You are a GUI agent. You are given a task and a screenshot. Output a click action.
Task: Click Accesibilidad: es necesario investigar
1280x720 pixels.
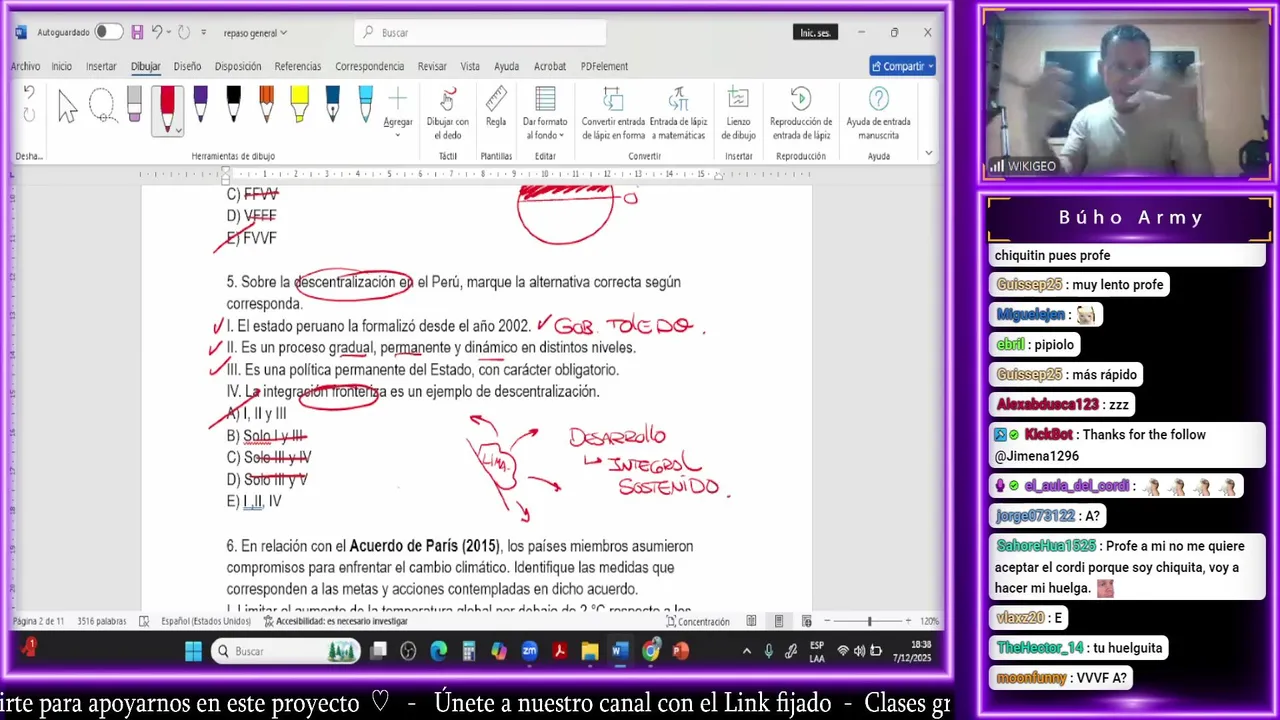[336, 621]
